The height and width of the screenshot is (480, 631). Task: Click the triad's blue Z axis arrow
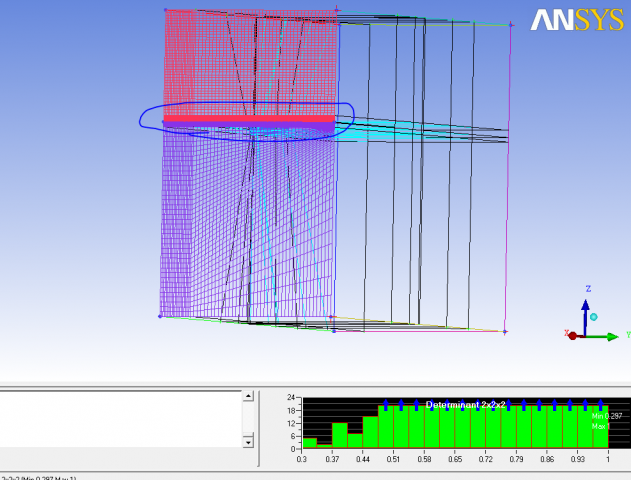coord(586,316)
